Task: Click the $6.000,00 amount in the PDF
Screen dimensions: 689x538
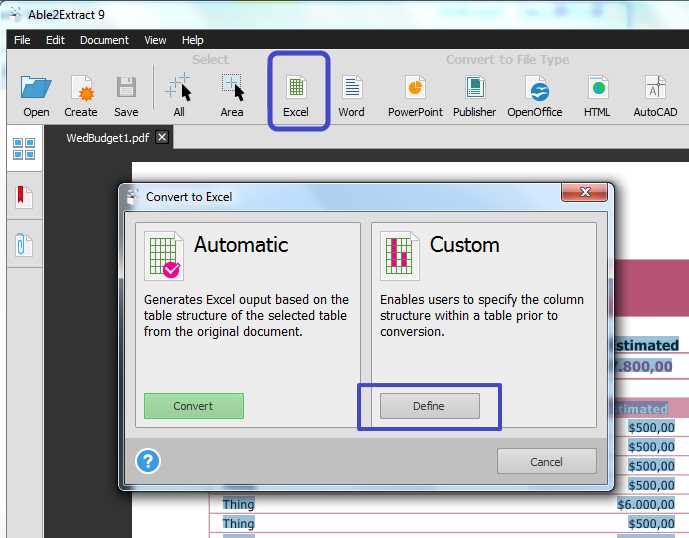Action: (645, 504)
